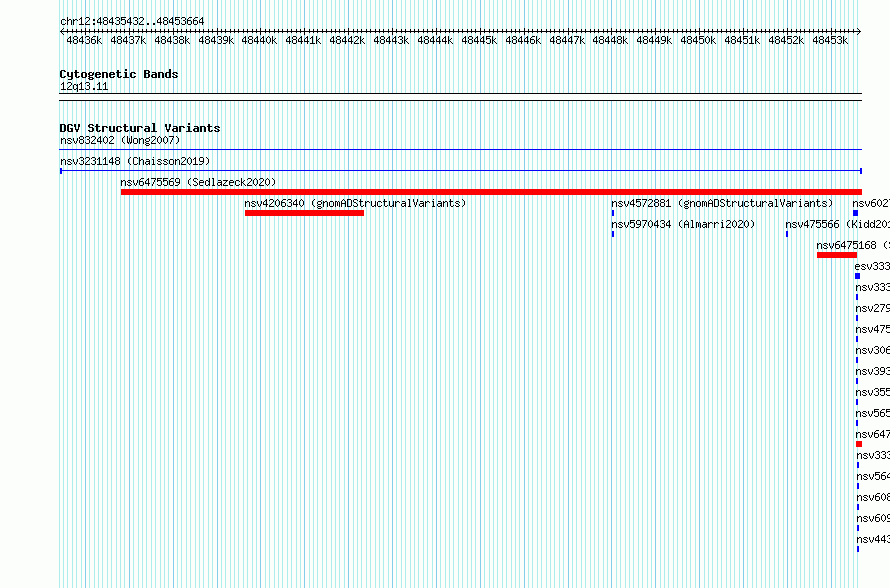Click the nsv832402 (Wong2007) variant label
890x588 pixels.
click(x=120, y=140)
